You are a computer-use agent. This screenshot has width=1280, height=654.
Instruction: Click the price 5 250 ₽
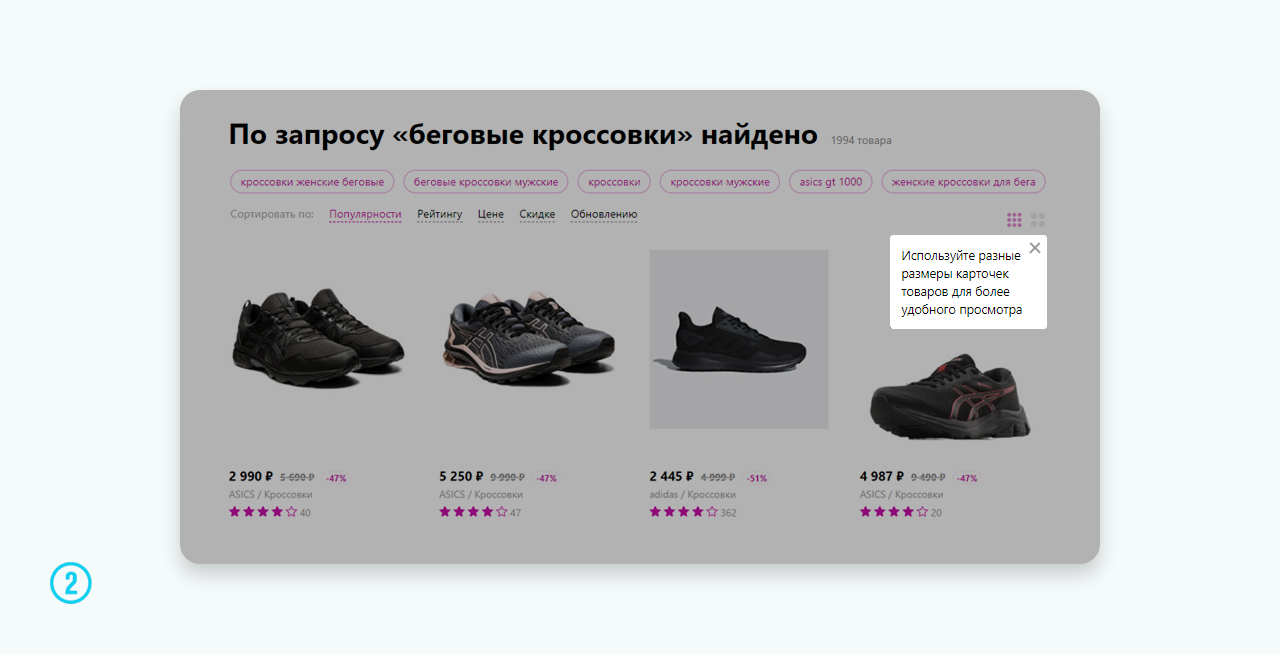(461, 477)
